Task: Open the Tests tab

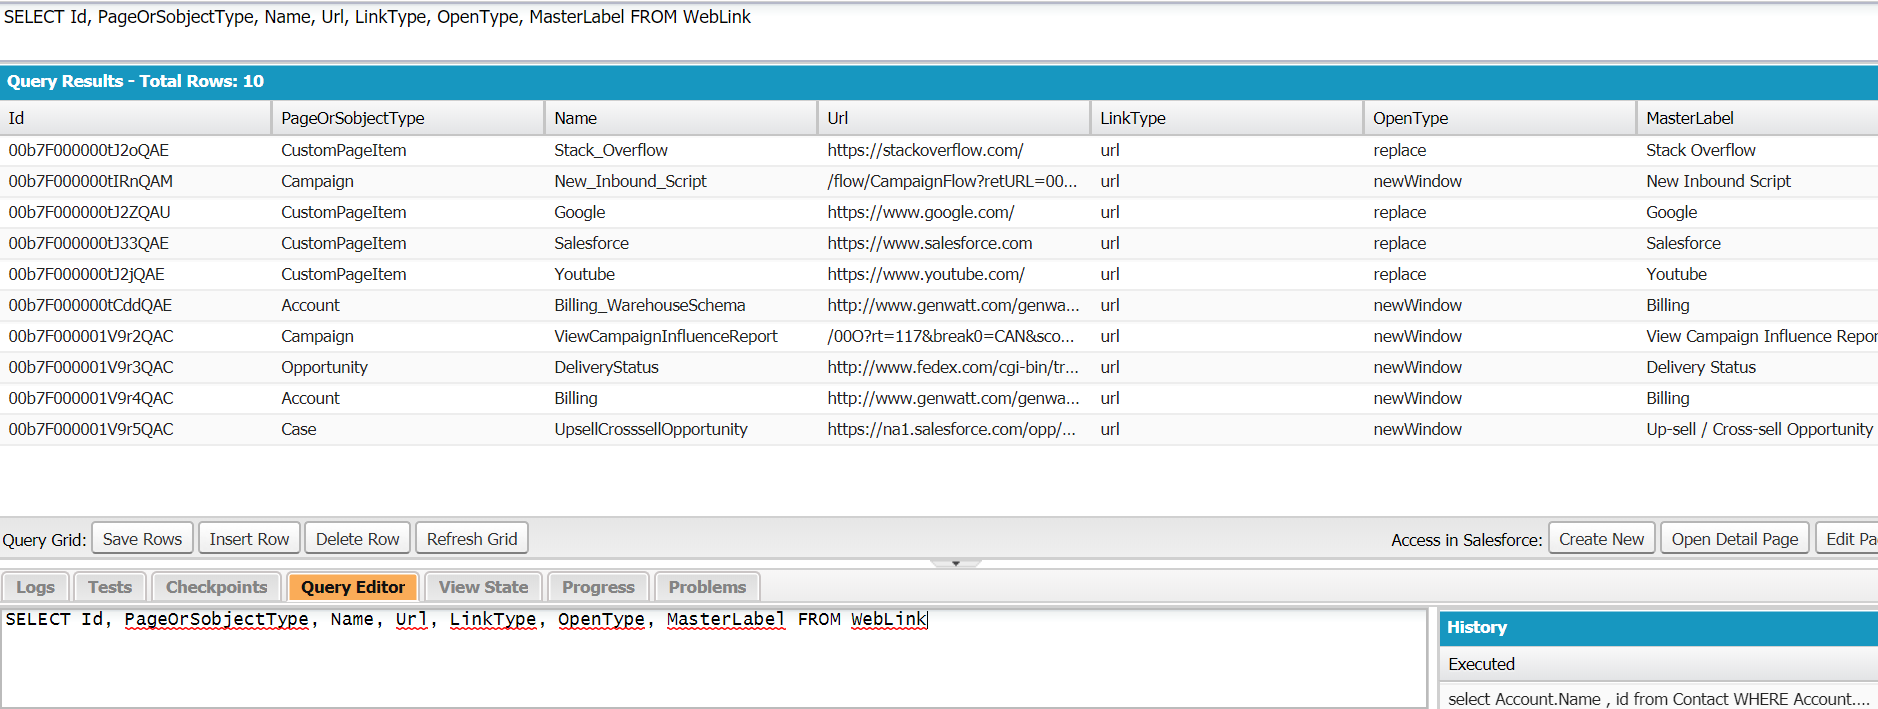Action: (x=110, y=587)
